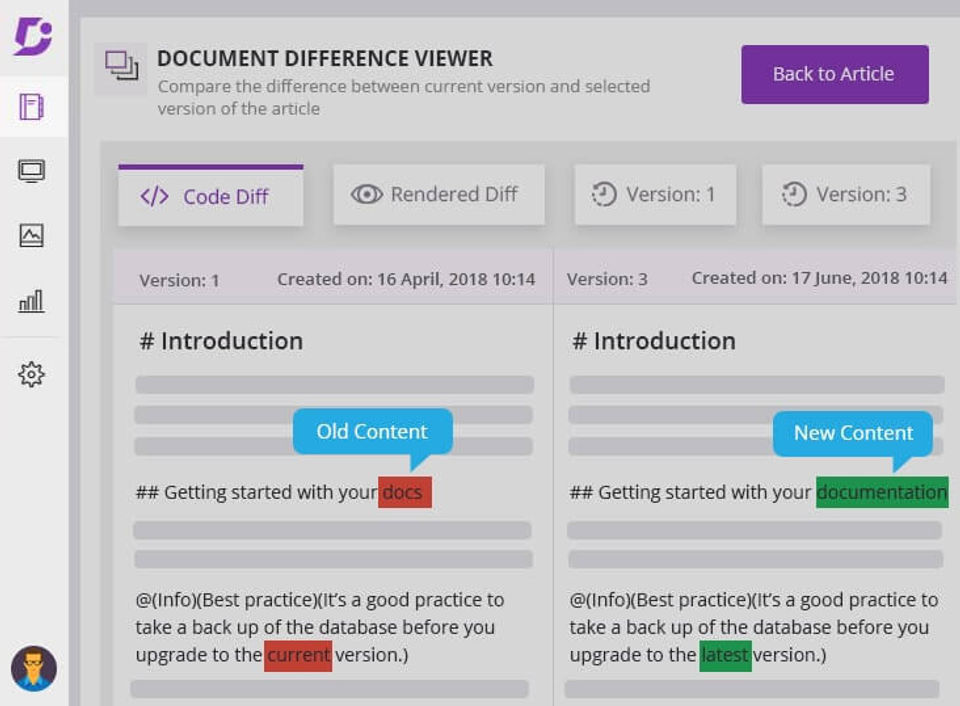
Task: Switch to the Code Diff tab
Action: pyautogui.click(x=211, y=195)
